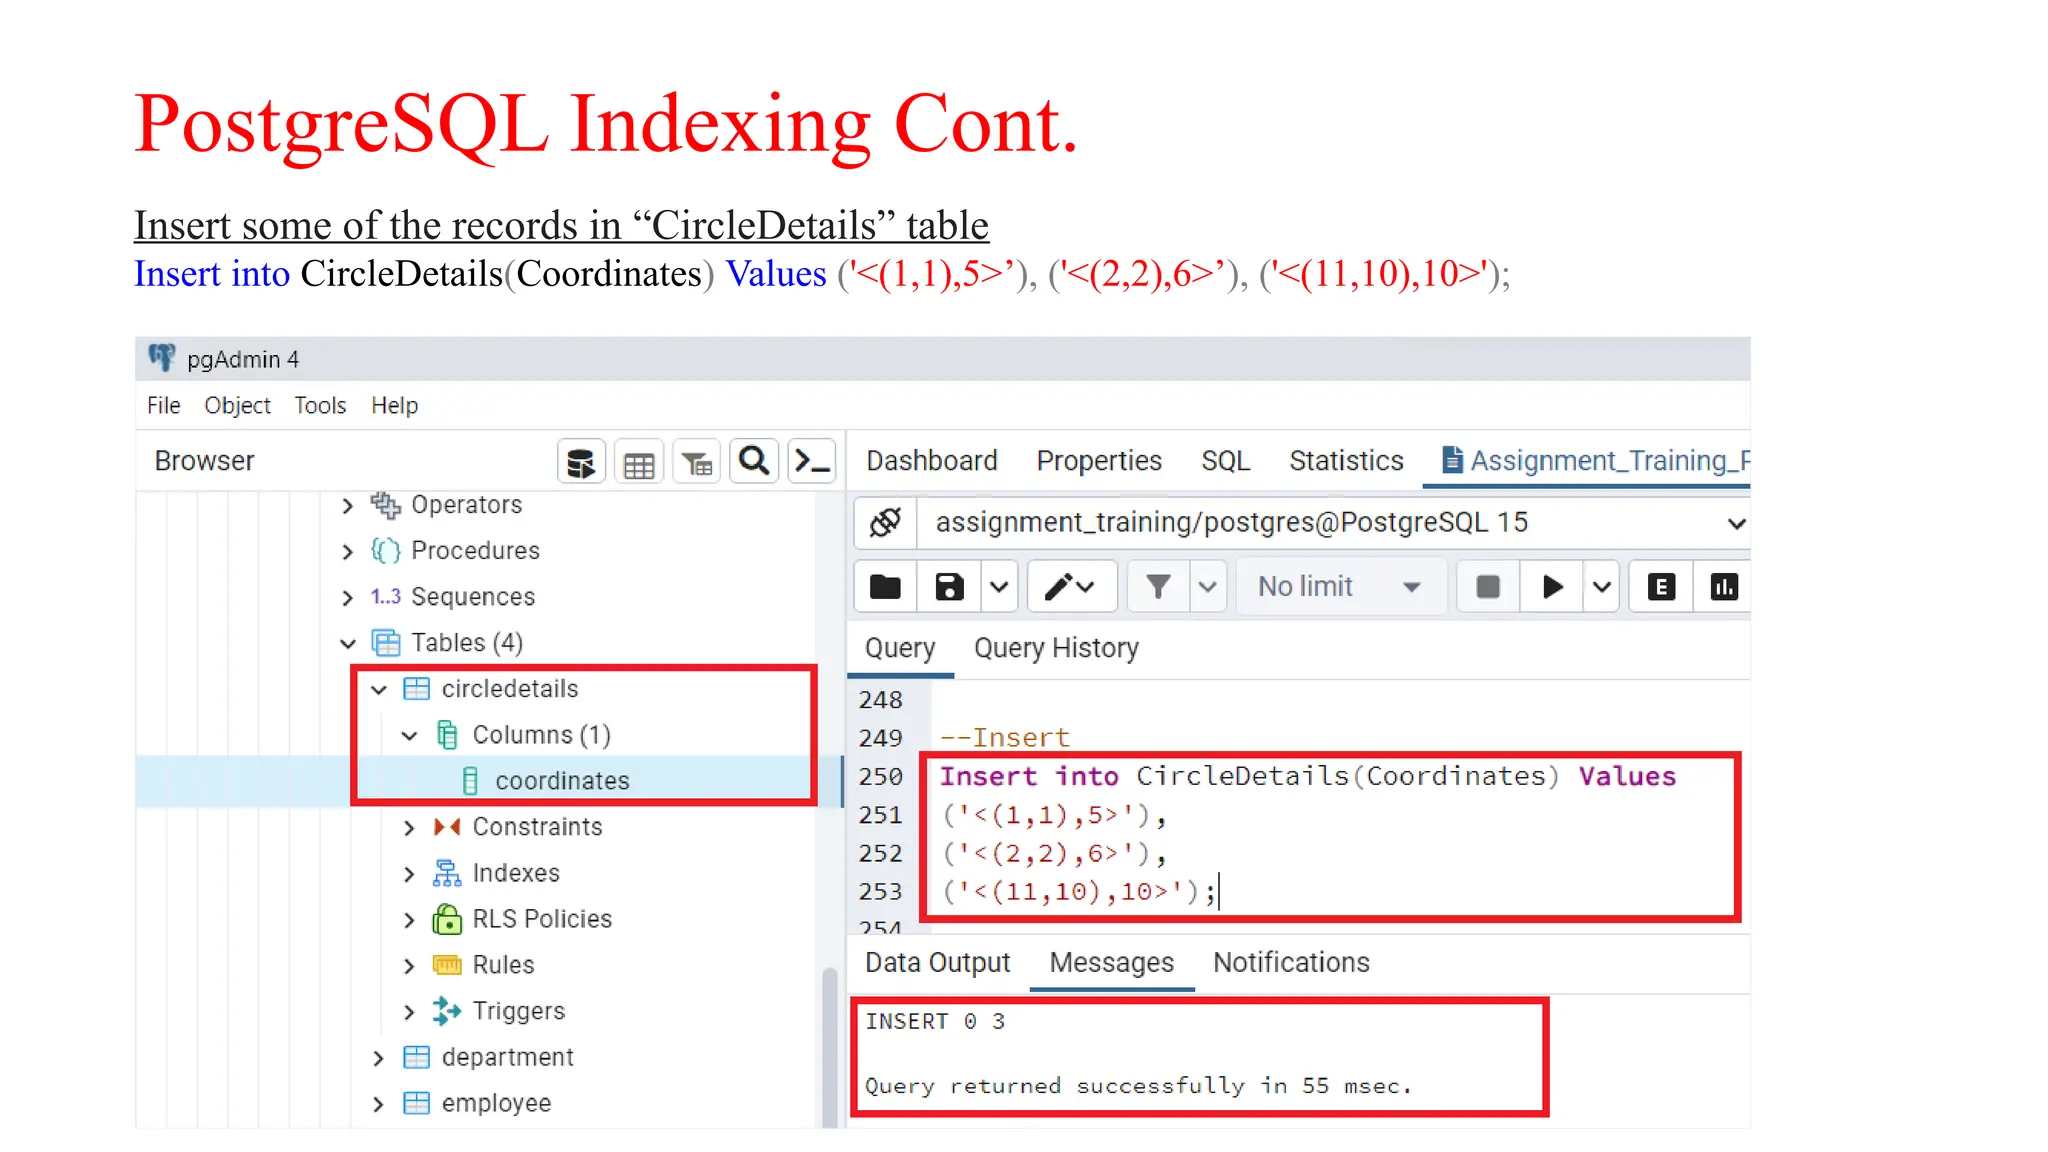Expand the Indexes node chevron

tap(409, 874)
